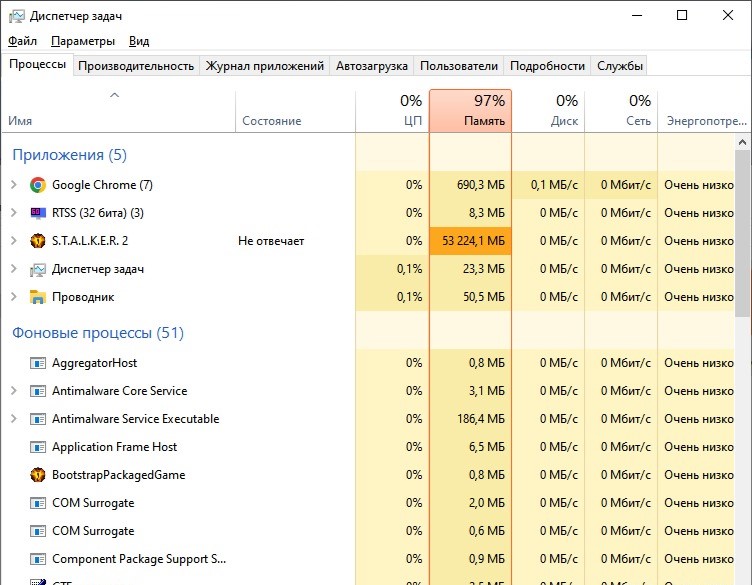The image size is (752, 585).
Task: Collapse the column header chevron arrow
Action: tap(114, 96)
